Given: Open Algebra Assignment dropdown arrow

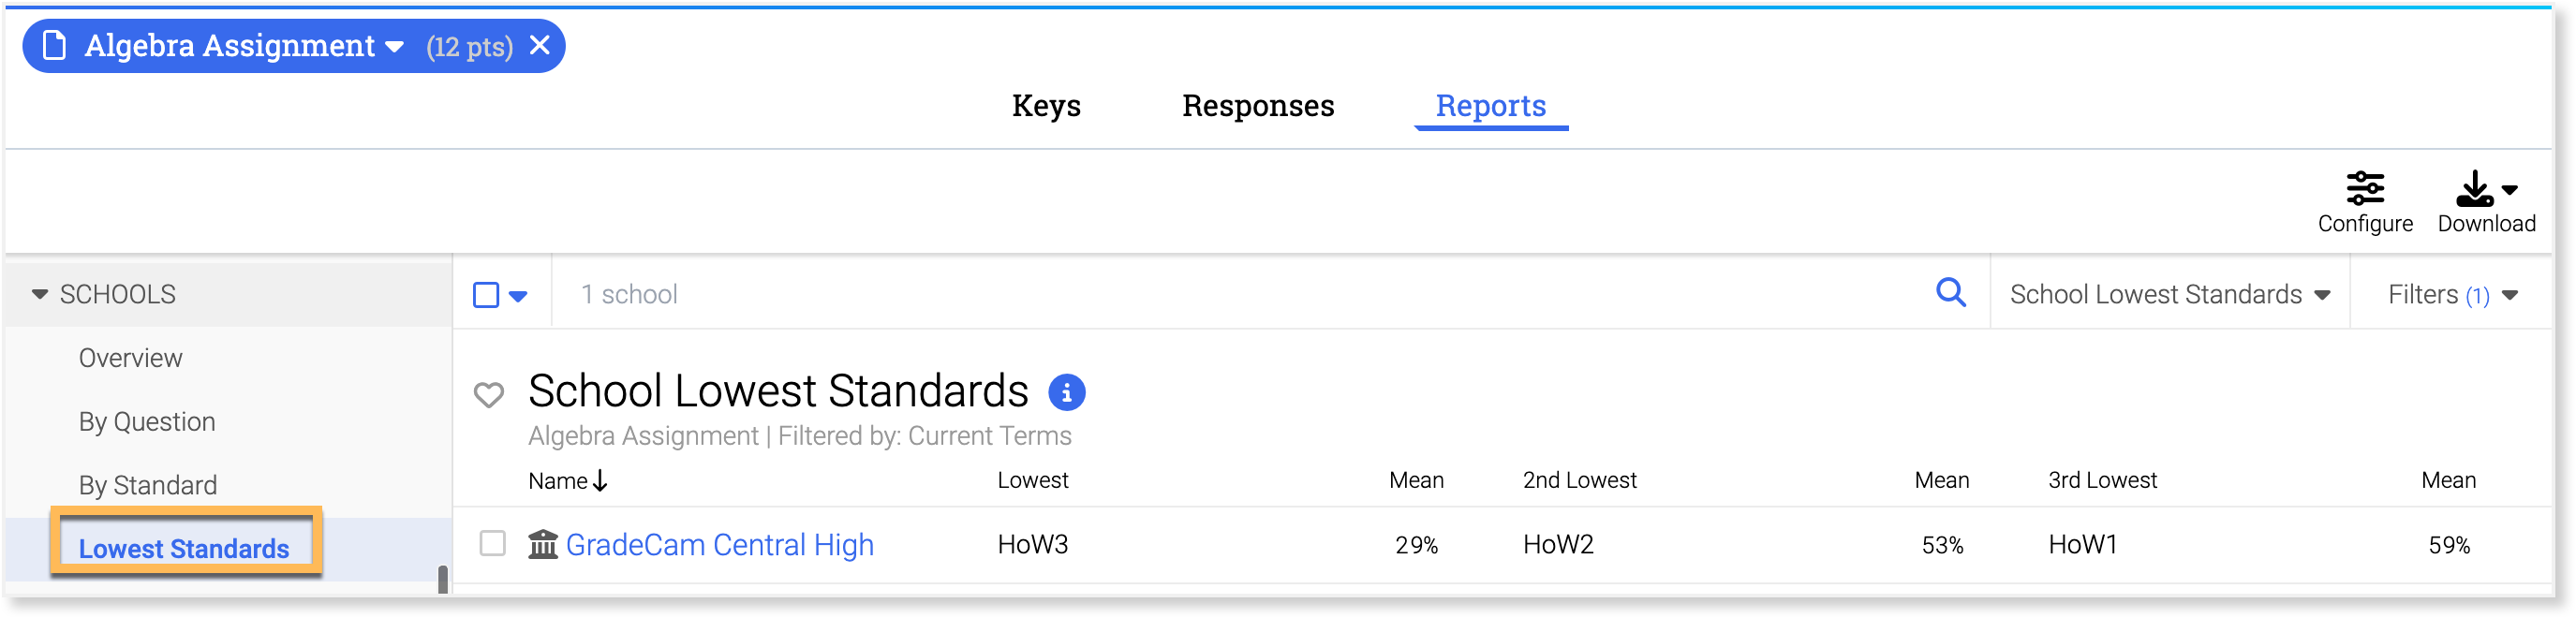Looking at the screenshot, I should pyautogui.click(x=394, y=47).
